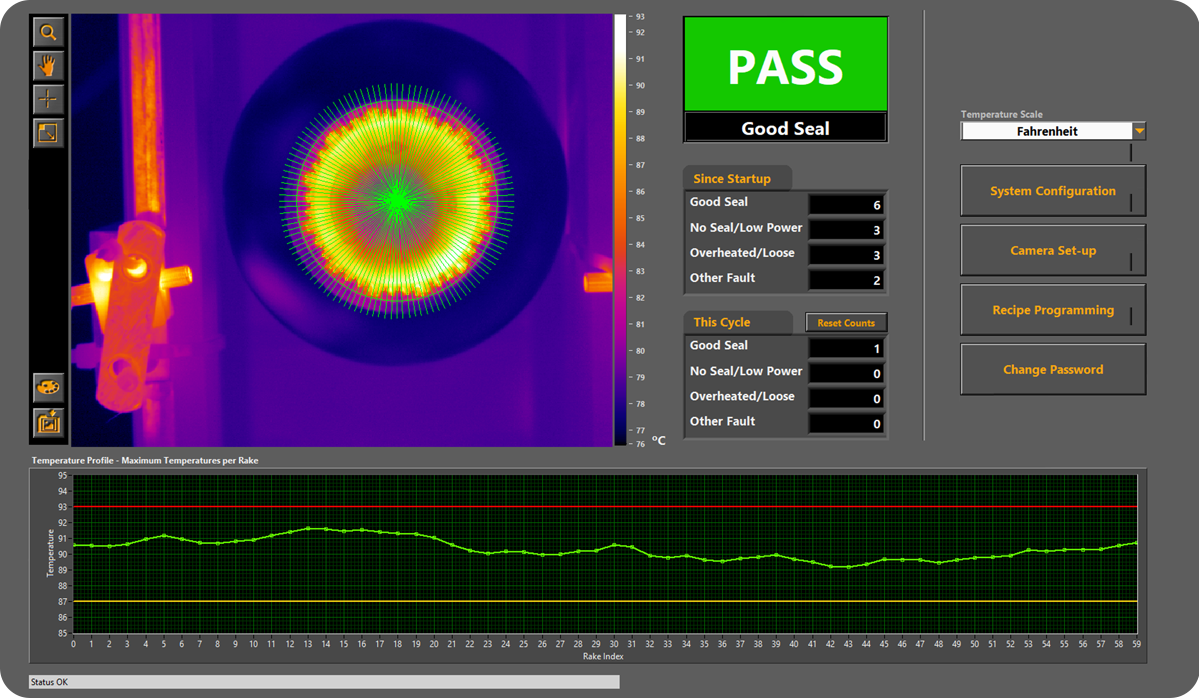Open the color palette tool
Viewport: 1199px width, 698px height.
click(48, 388)
